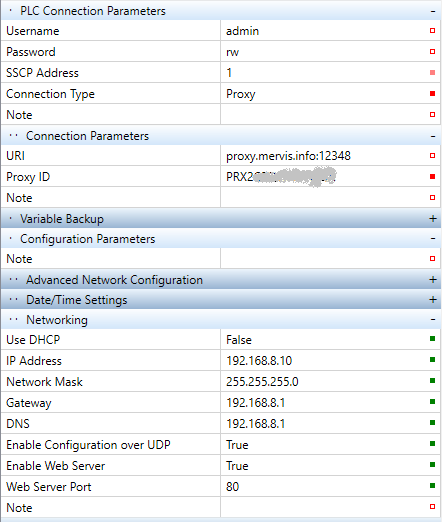This screenshot has height=522, width=442.
Task: Click the red marker next to Password
Action: click(x=432, y=52)
